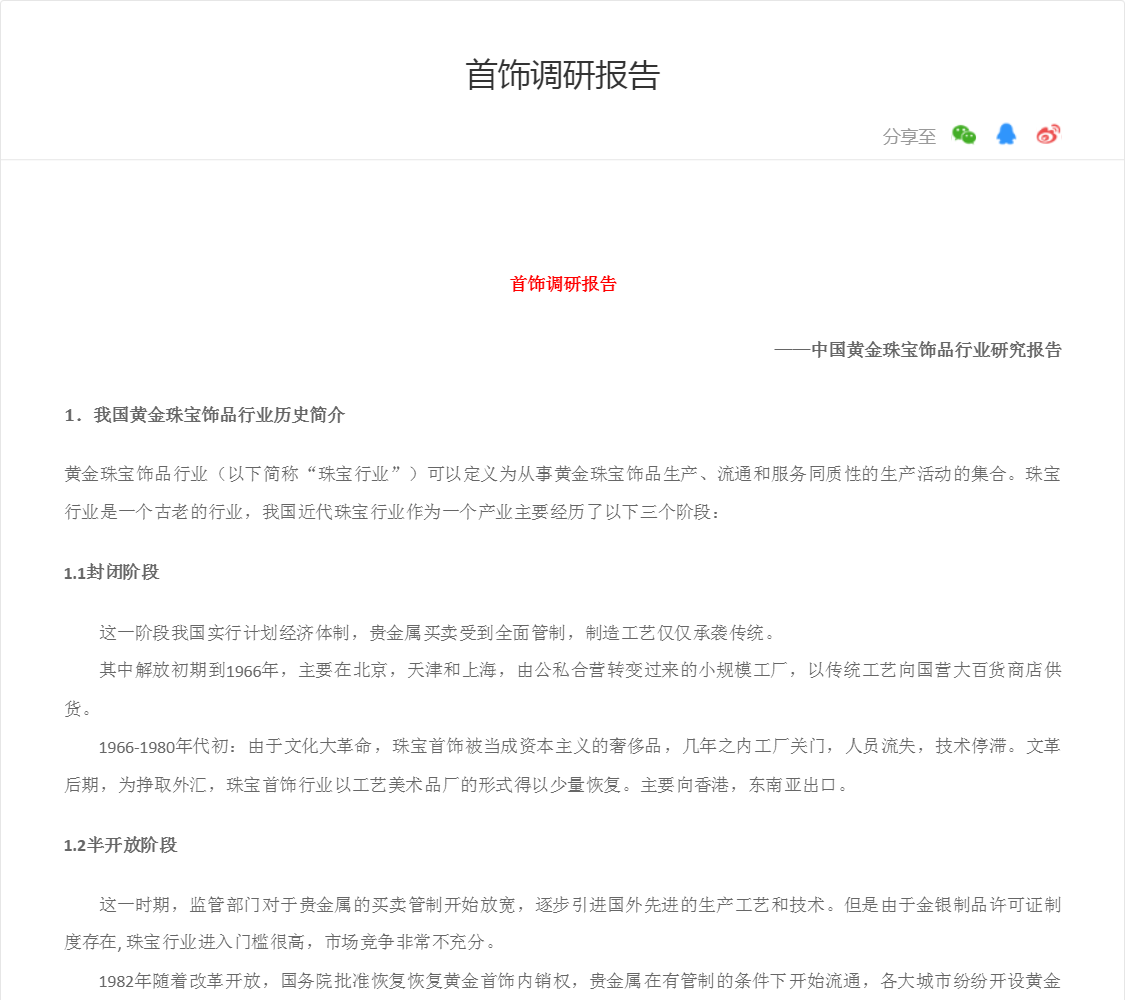Image resolution: width=1125 pixels, height=1000 pixels.
Task: Click the line starting 后期，为挣取外汇
Action: [456, 785]
